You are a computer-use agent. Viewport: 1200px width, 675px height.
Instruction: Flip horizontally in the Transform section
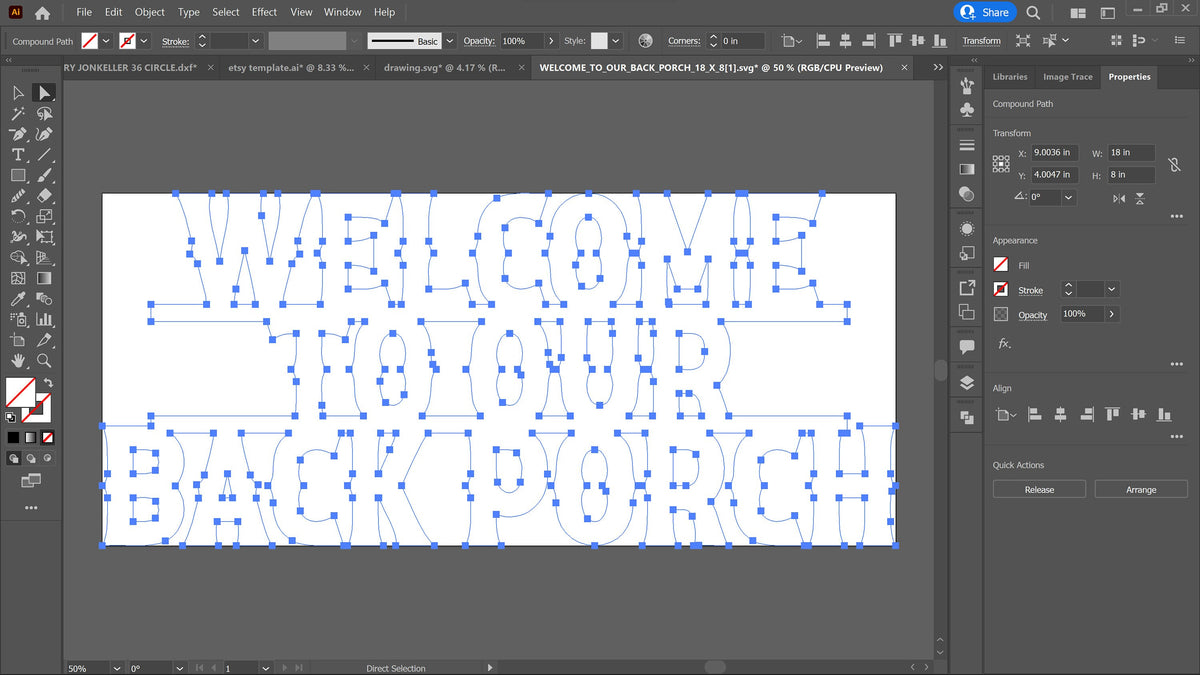(x=1118, y=199)
